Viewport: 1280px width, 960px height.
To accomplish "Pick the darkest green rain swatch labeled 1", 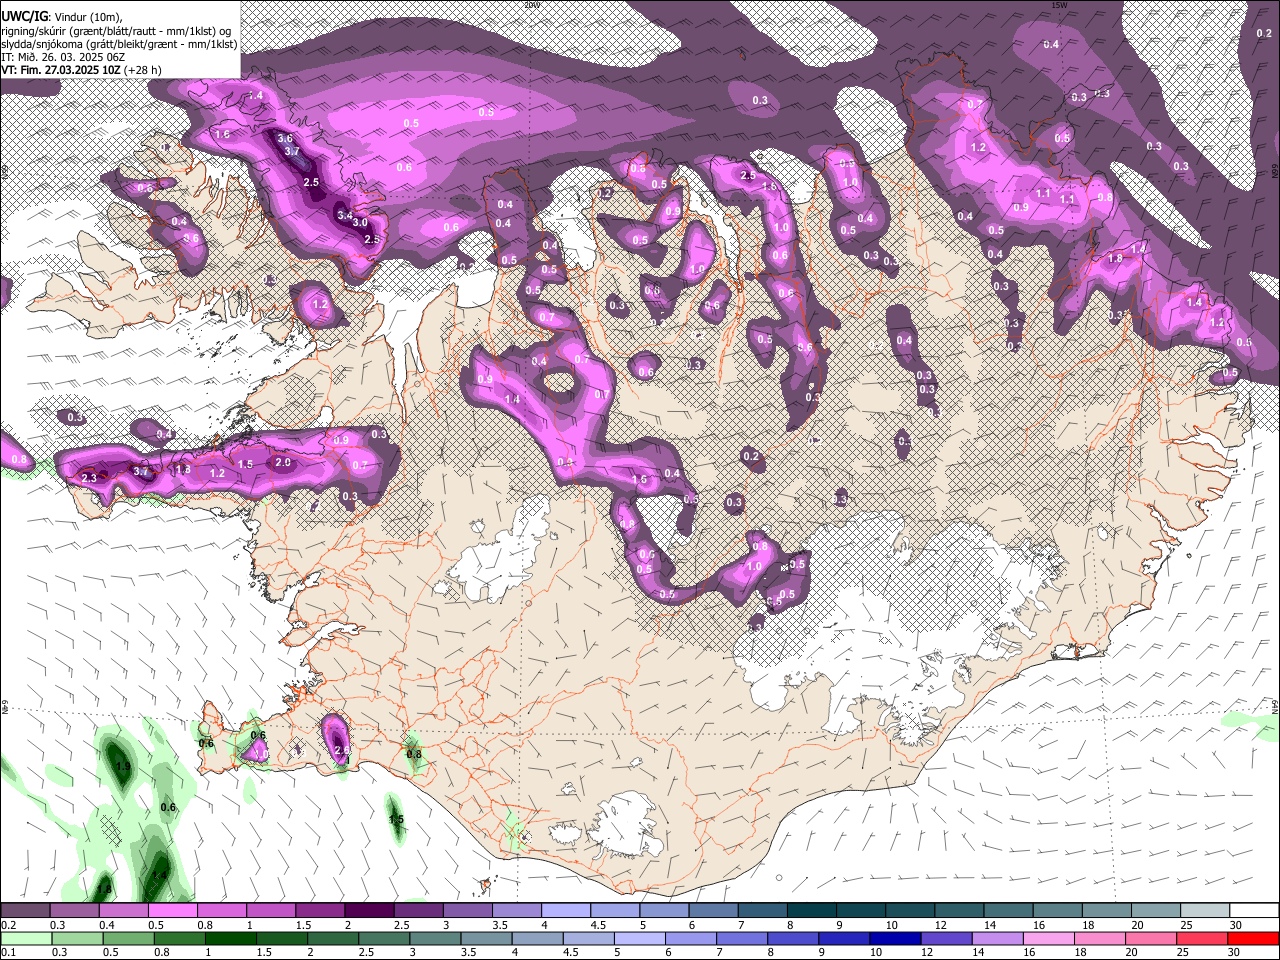I will (230, 938).
